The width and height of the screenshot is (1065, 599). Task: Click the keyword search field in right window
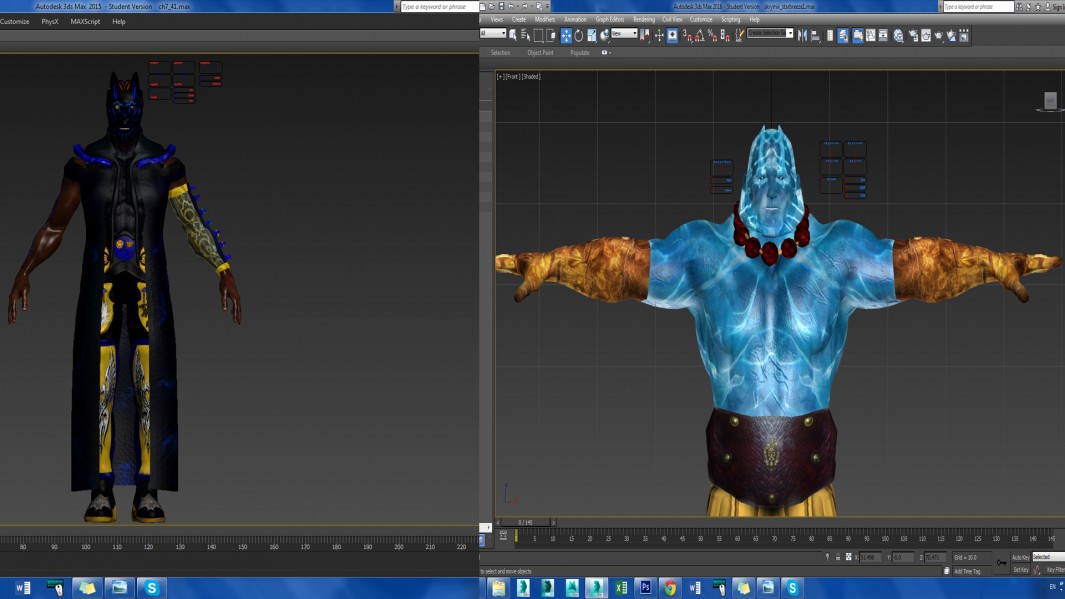[x=978, y=6]
